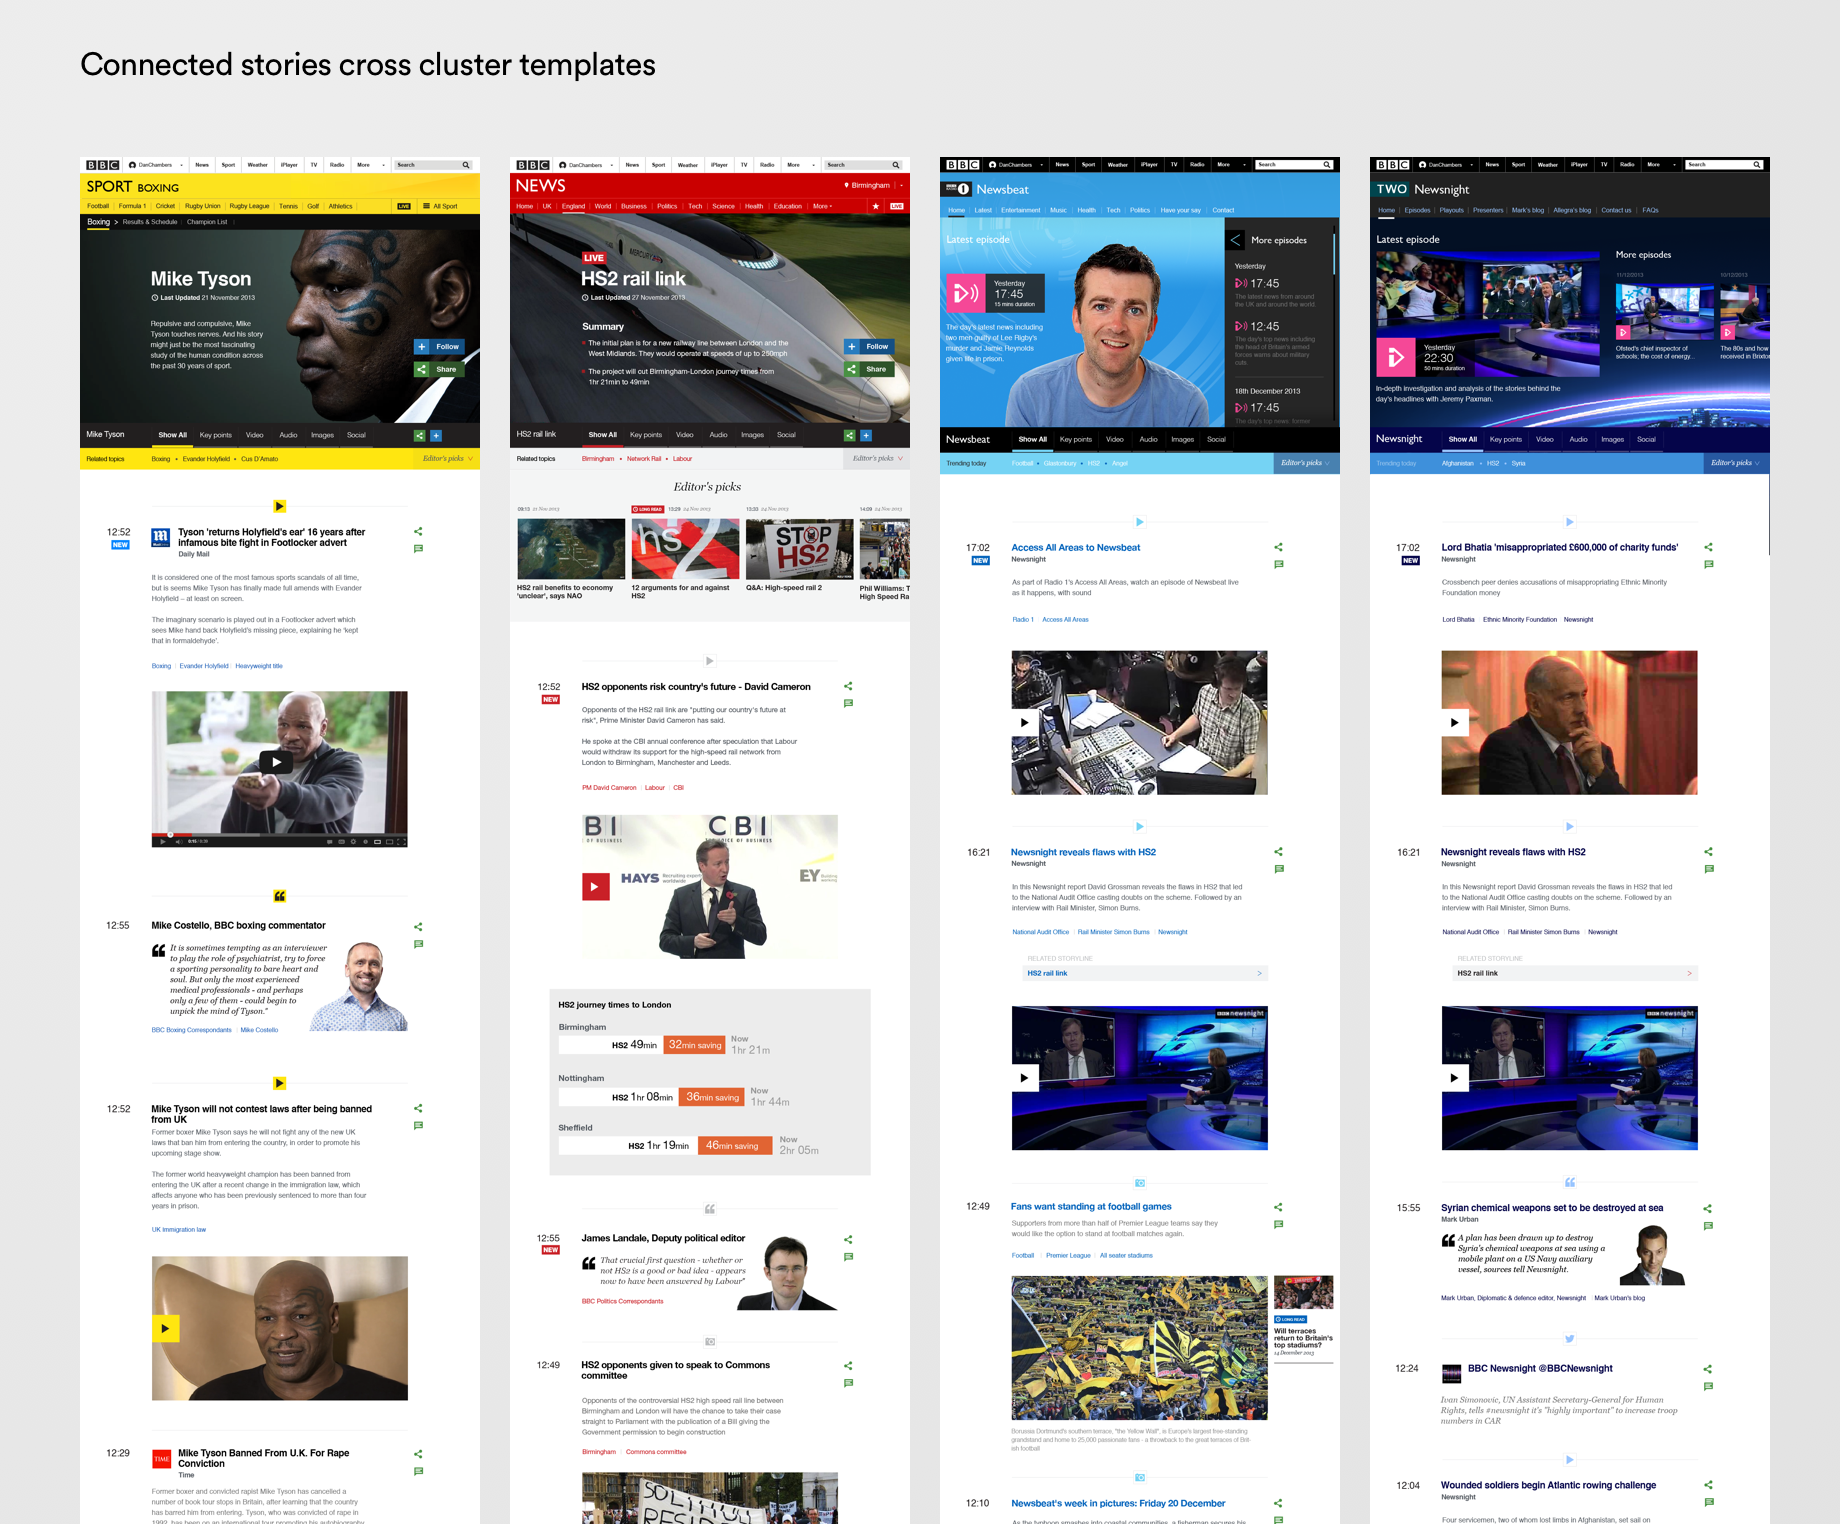Screen dimensions: 1840x1524
Task: Follow the HS2 rail link topic
Action: pyautogui.click(x=869, y=347)
